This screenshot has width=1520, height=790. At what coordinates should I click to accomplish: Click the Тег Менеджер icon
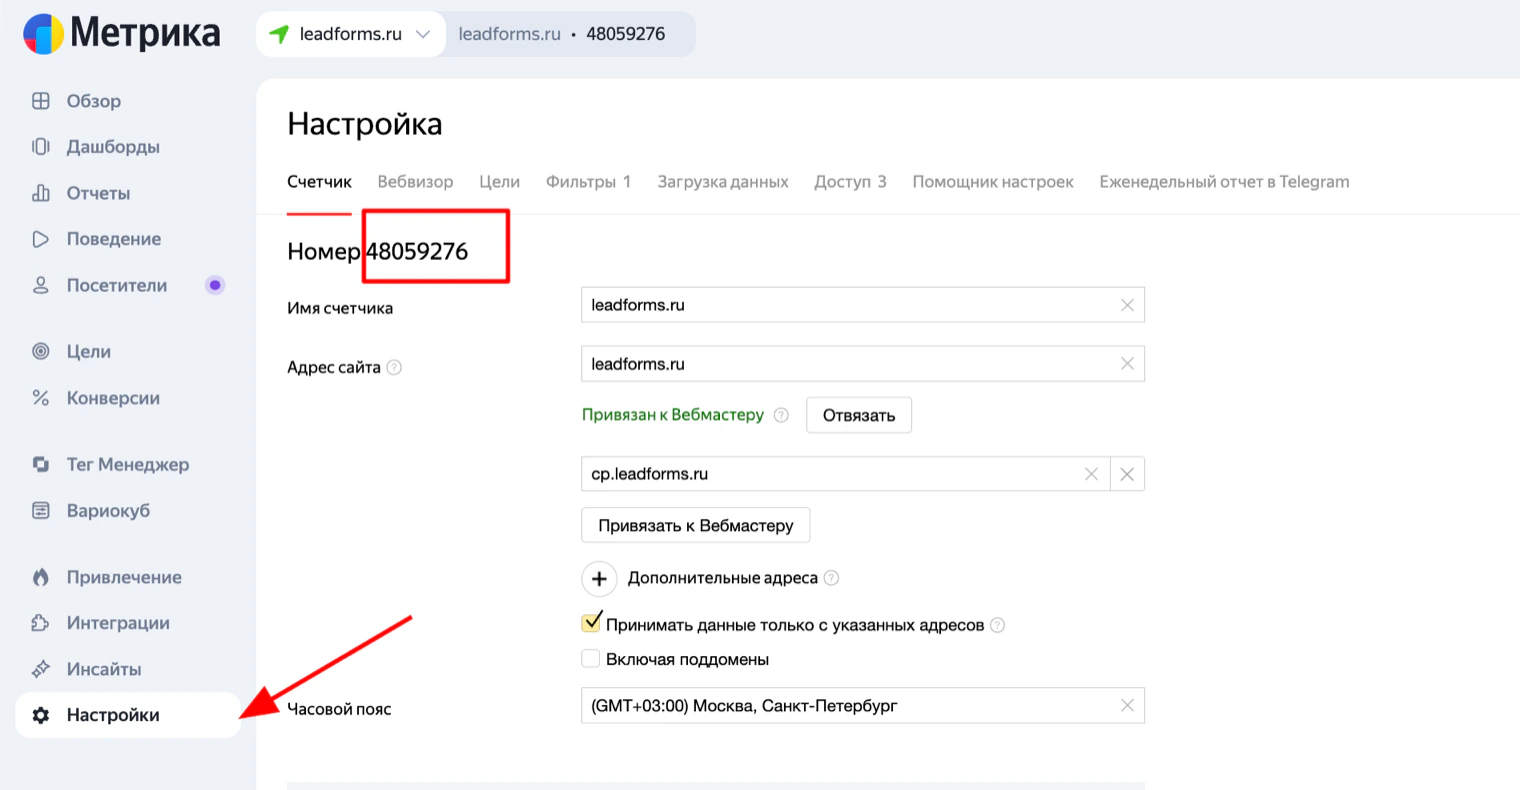pyautogui.click(x=41, y=464)
